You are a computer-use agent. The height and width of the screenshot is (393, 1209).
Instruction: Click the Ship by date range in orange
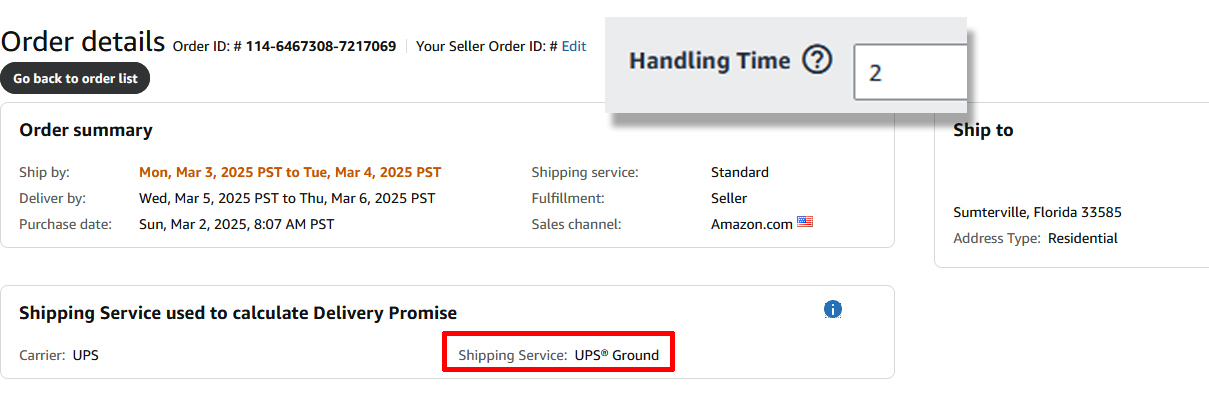290,172
